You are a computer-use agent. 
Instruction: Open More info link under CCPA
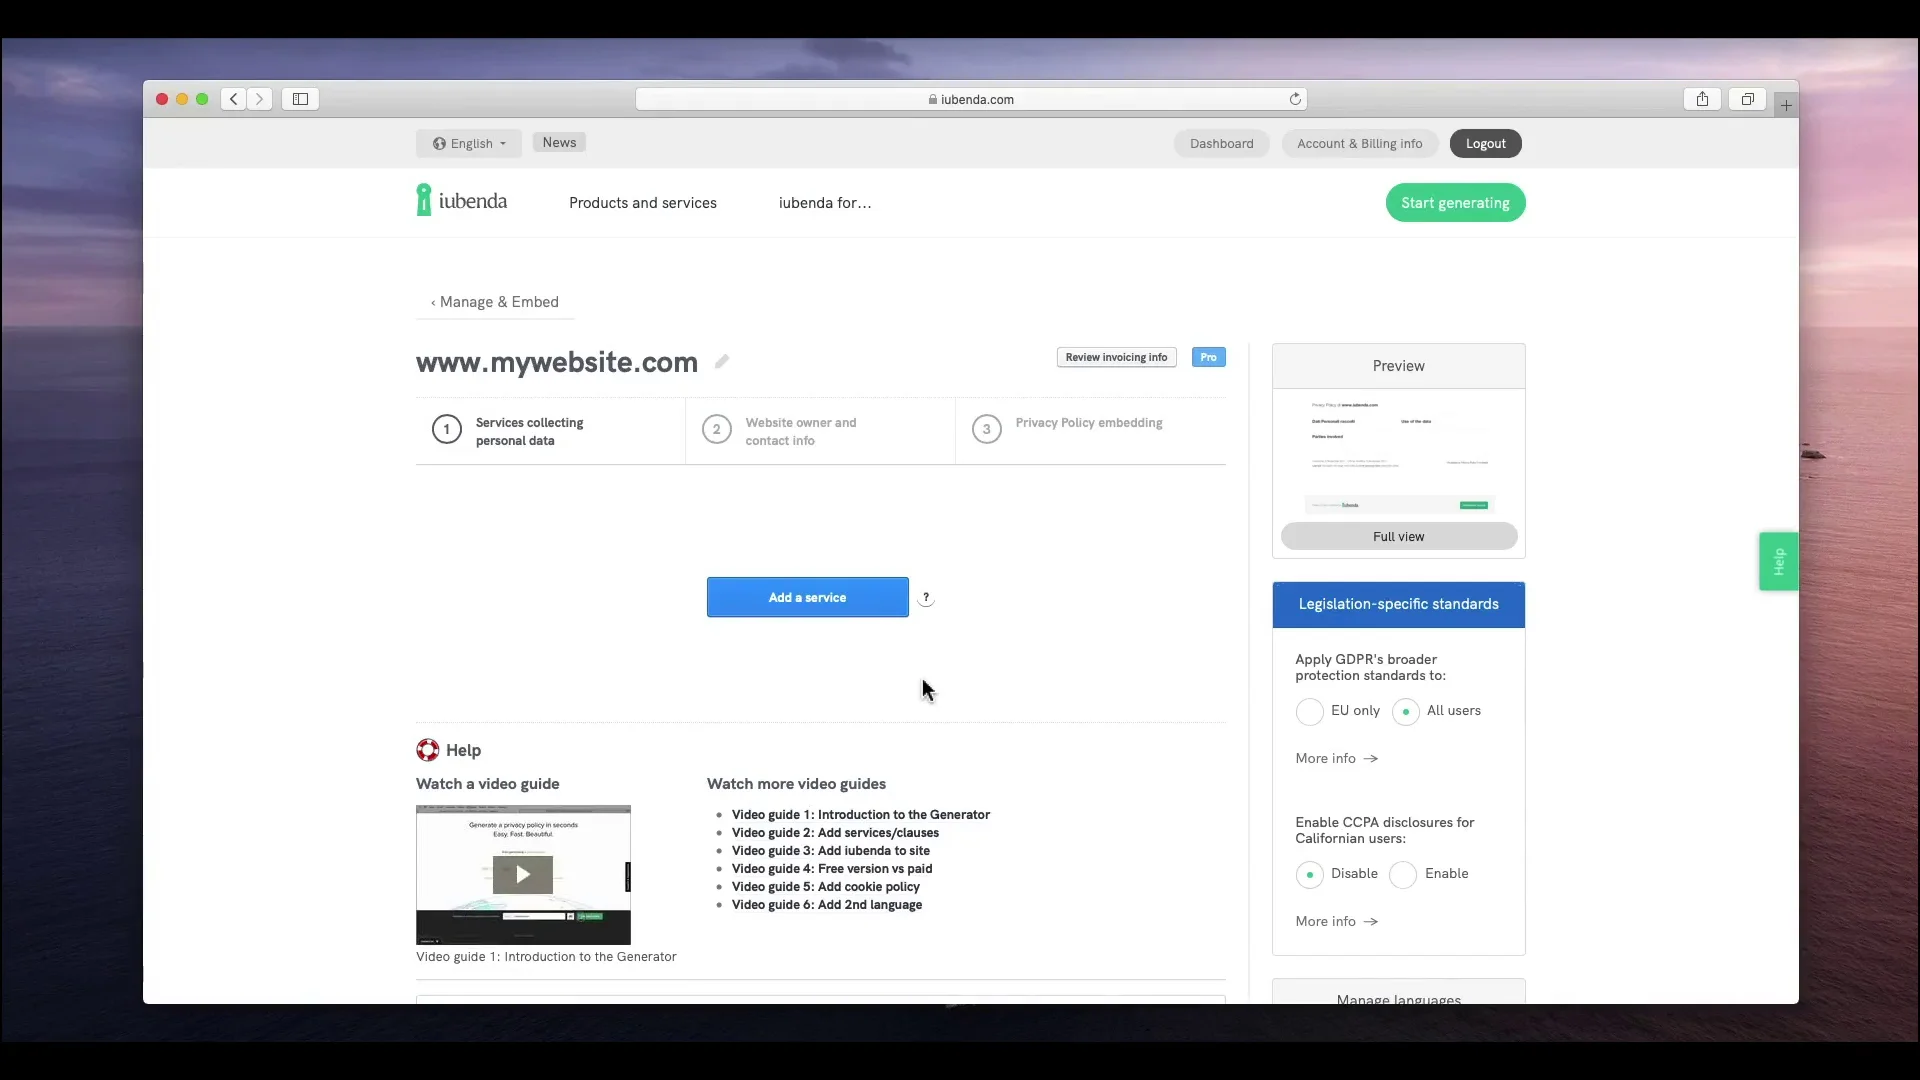1337,922
